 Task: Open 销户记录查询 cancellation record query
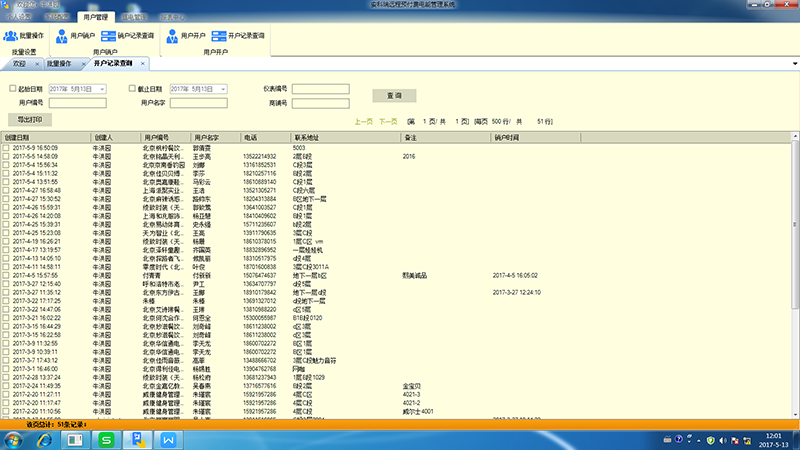128,36
